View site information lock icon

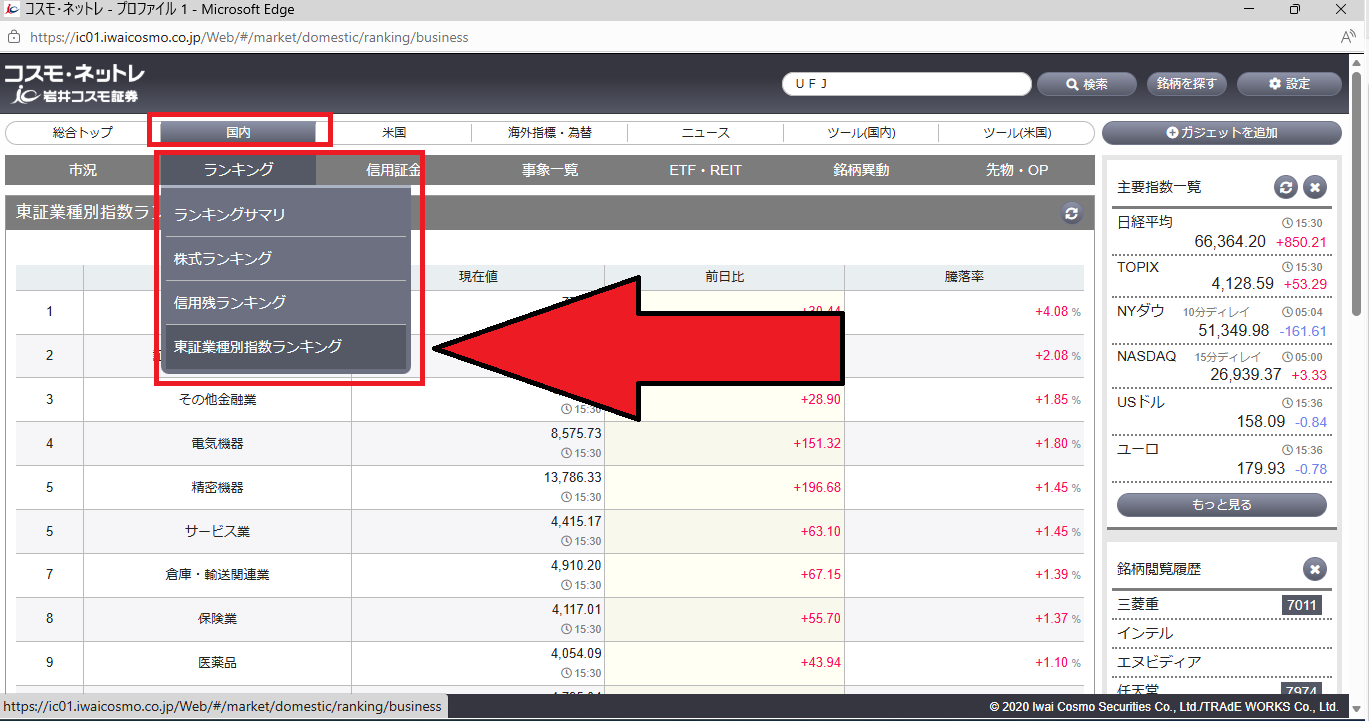(x=14, y=37)
